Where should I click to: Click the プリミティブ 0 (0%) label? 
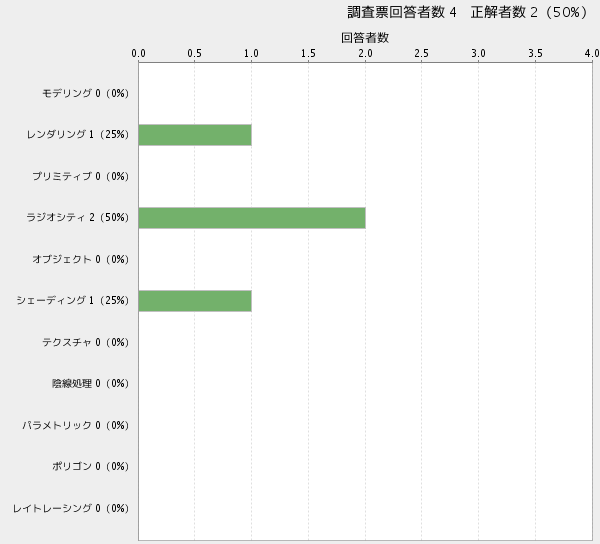tap(80, 177)
